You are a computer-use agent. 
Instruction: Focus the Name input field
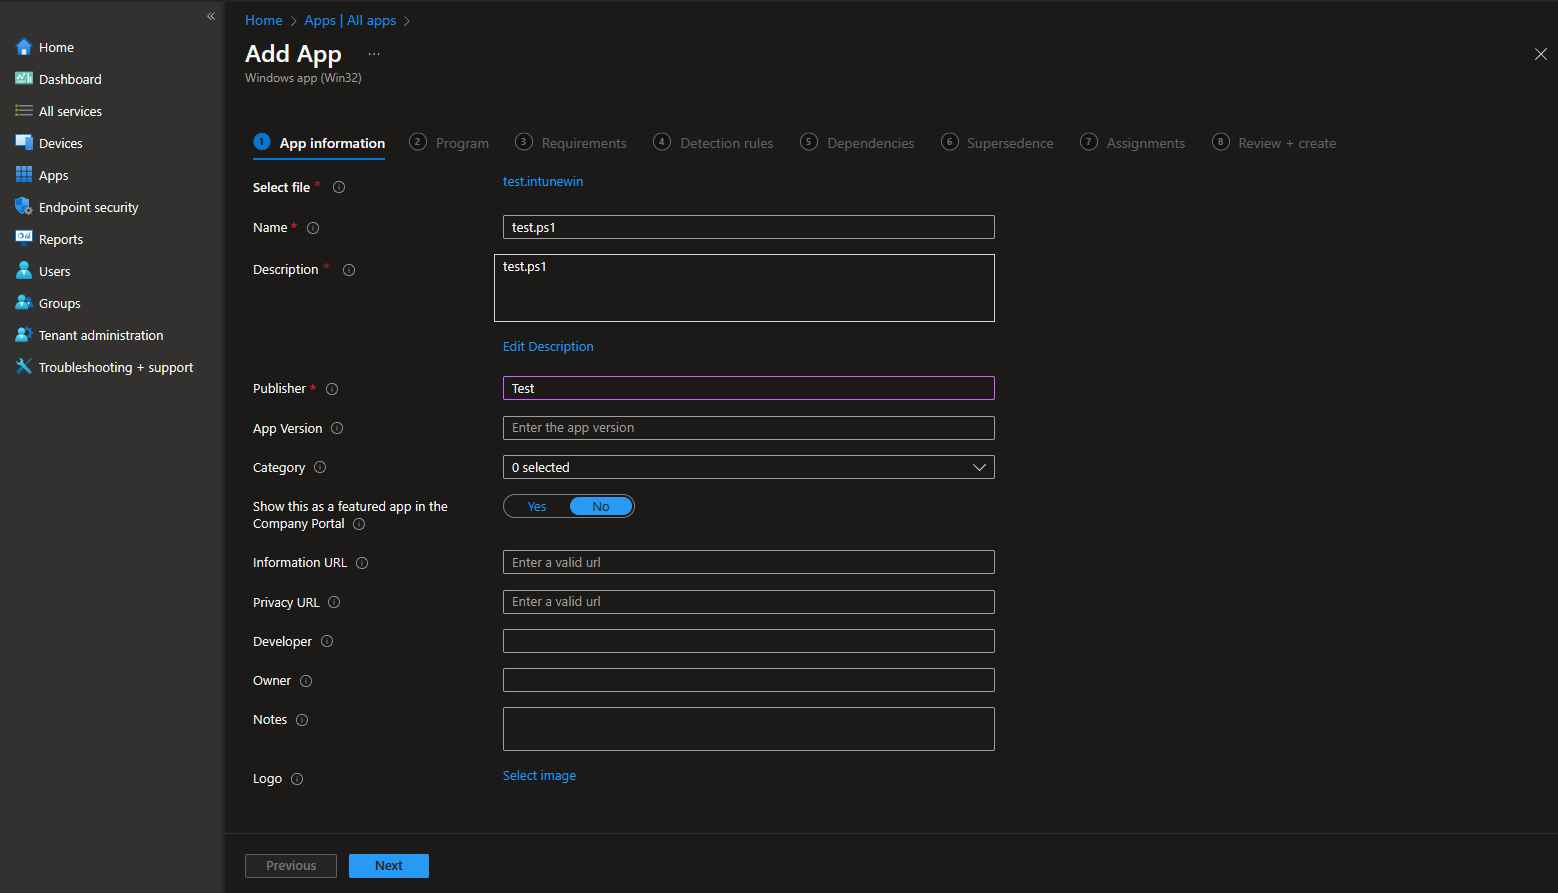point(748,227)
